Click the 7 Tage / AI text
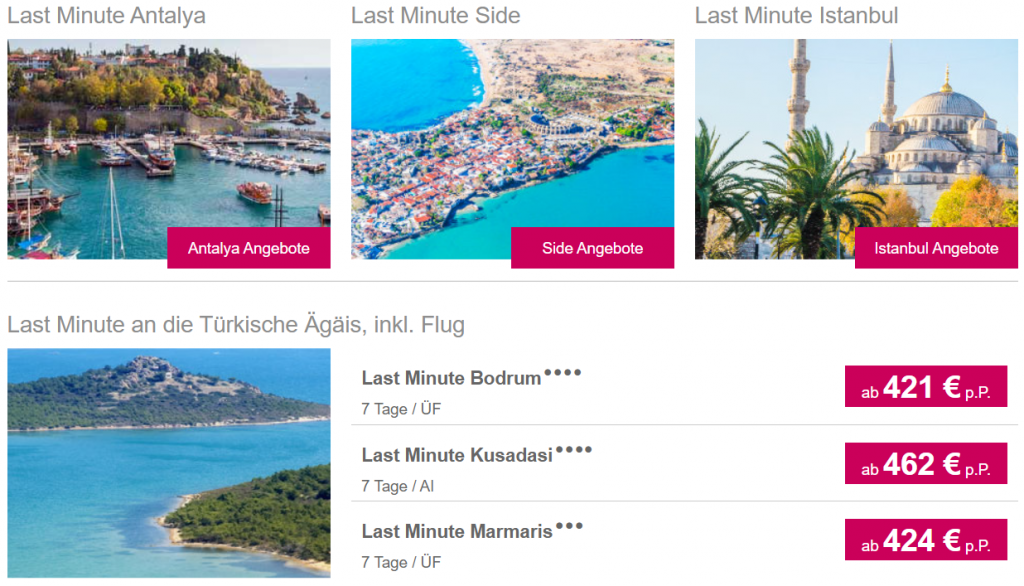This screenshot has width=1024, height=586. tap(398, 486)
